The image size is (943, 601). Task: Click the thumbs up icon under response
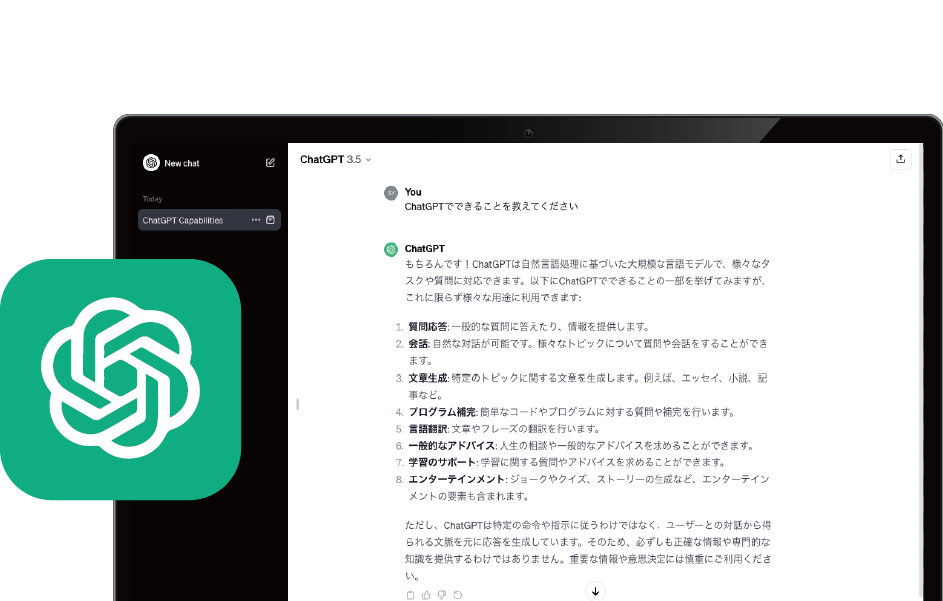coord(426,594)
